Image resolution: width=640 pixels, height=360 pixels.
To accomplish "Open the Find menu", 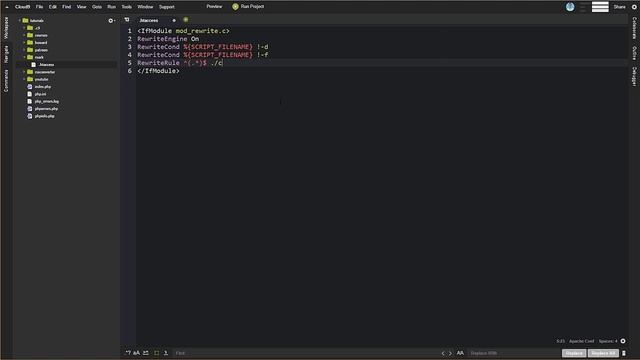I will tap(67, 7).
